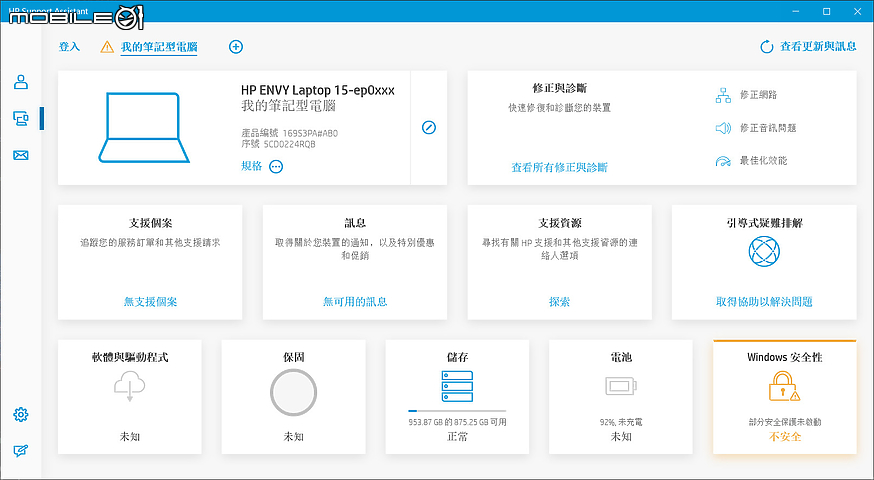
Task: Click the 軟體與驅動程式 card title
Action: [129, 357]
